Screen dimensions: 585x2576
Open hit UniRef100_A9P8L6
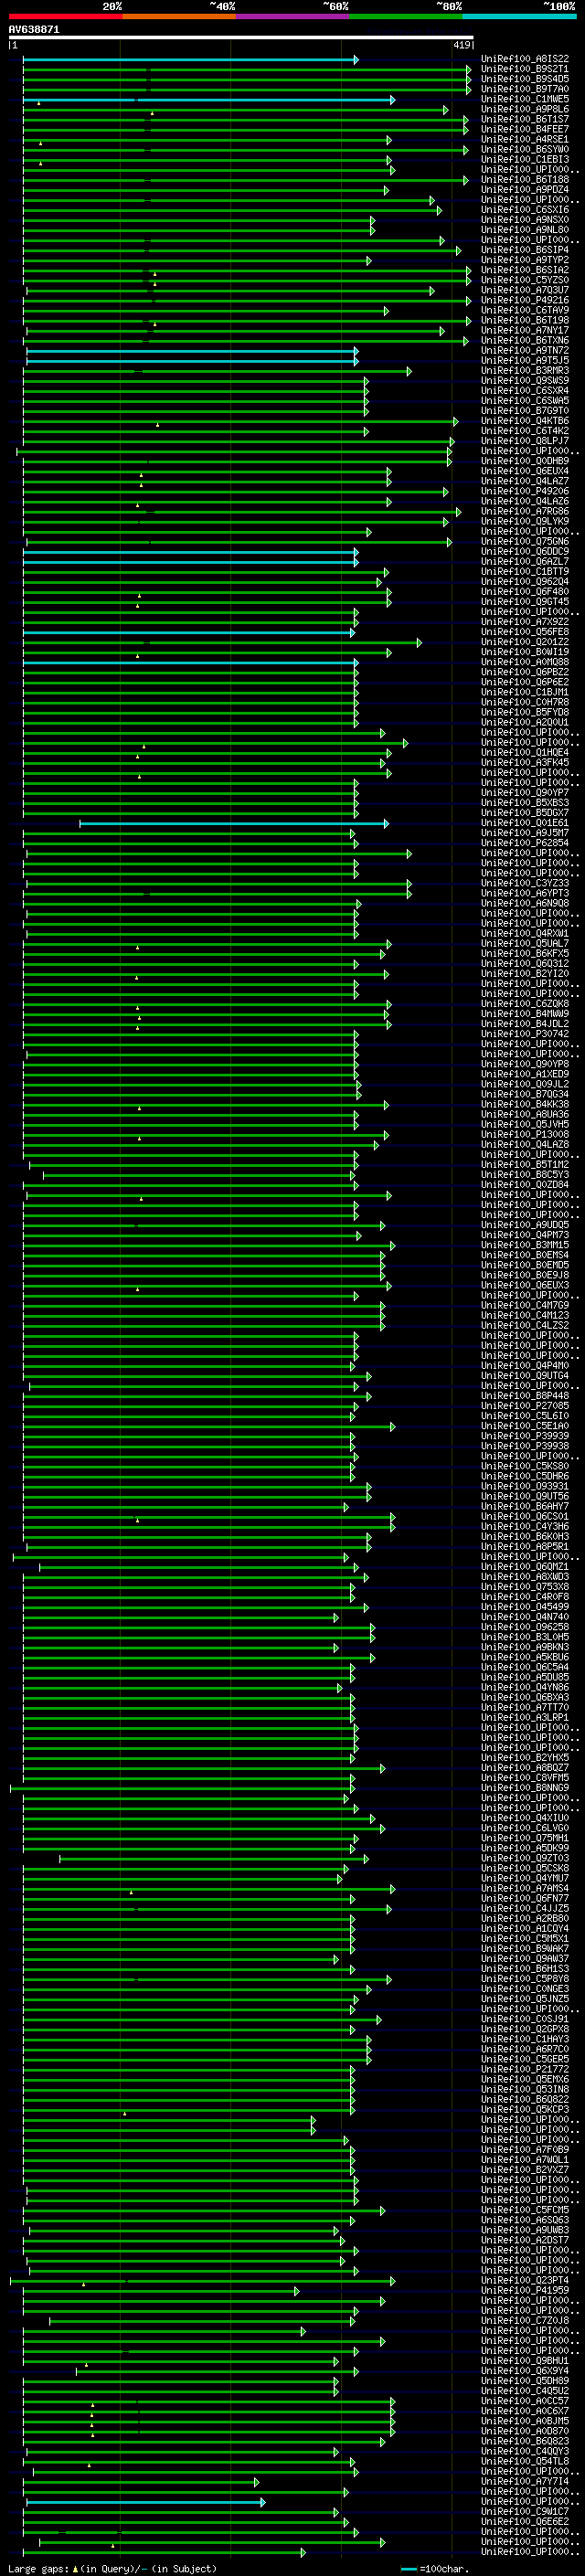[x=525, y=110]
